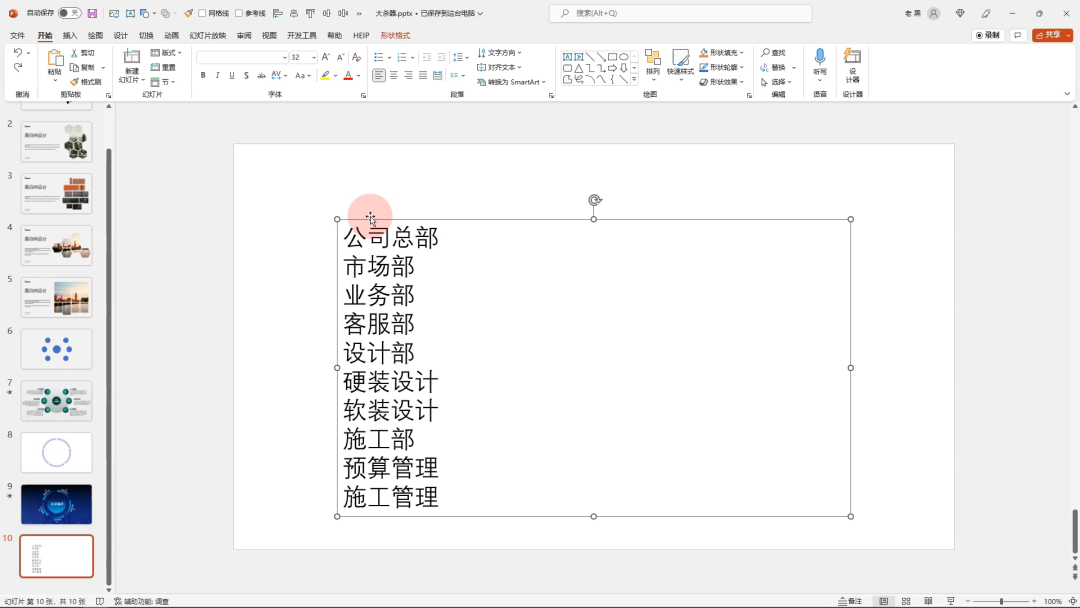Toggle AutoSave (自动保存) switch
Viewport: 1080px width, 608px height.
pos(69,13)
